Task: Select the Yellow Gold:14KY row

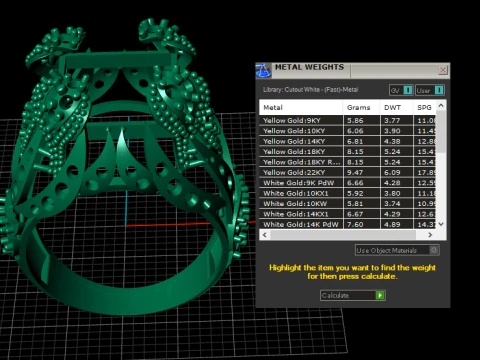Action: (347, 141)
